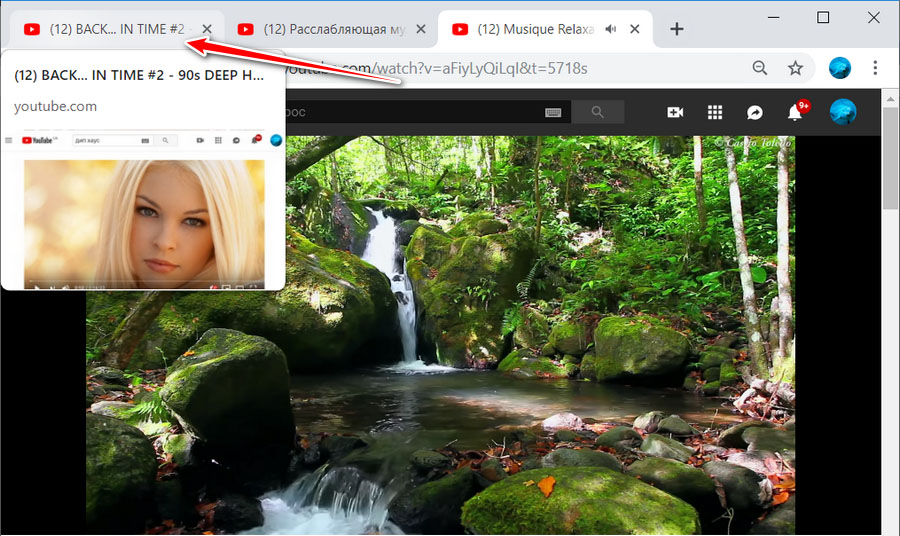
Task: Open a new browser tab
Action: click(677, 29)
